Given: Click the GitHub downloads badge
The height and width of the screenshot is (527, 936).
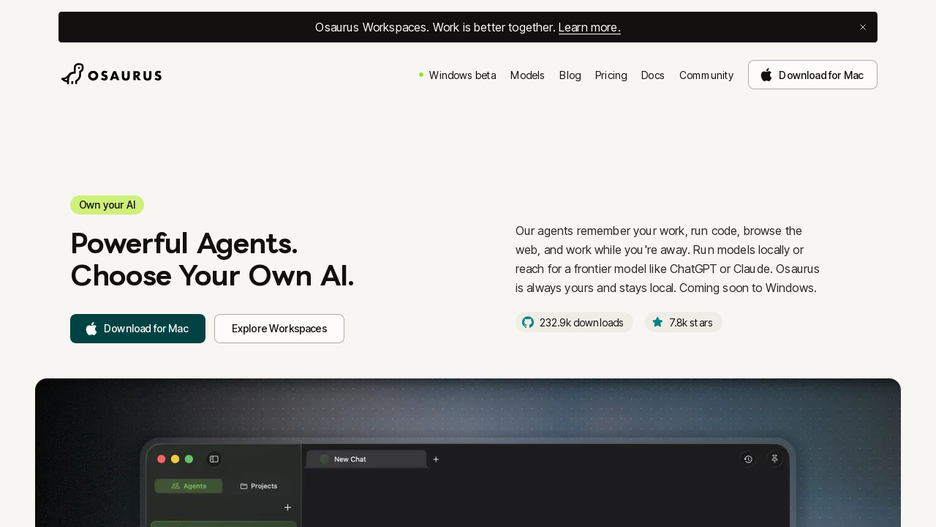Looking at the screenshot, I should pos(574,322).
